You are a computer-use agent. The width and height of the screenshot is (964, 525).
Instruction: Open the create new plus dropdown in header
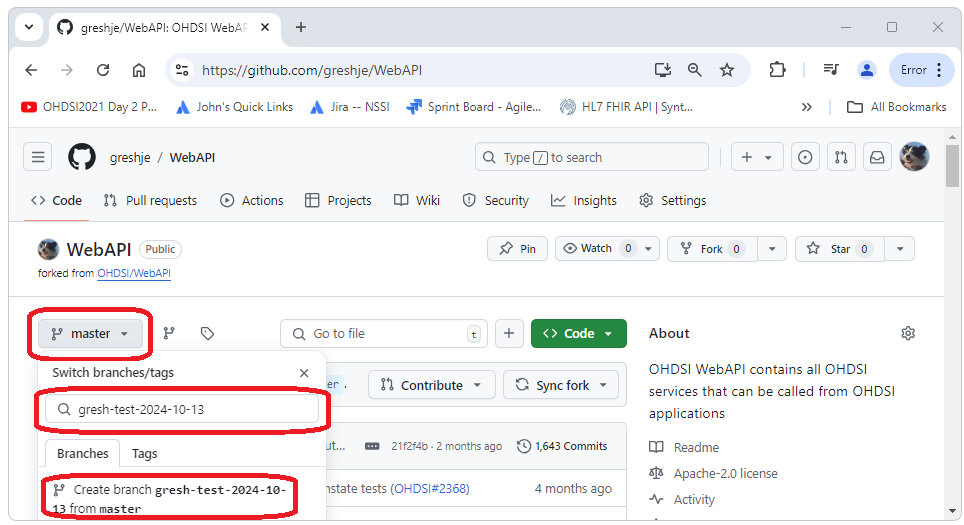(757, 157)
